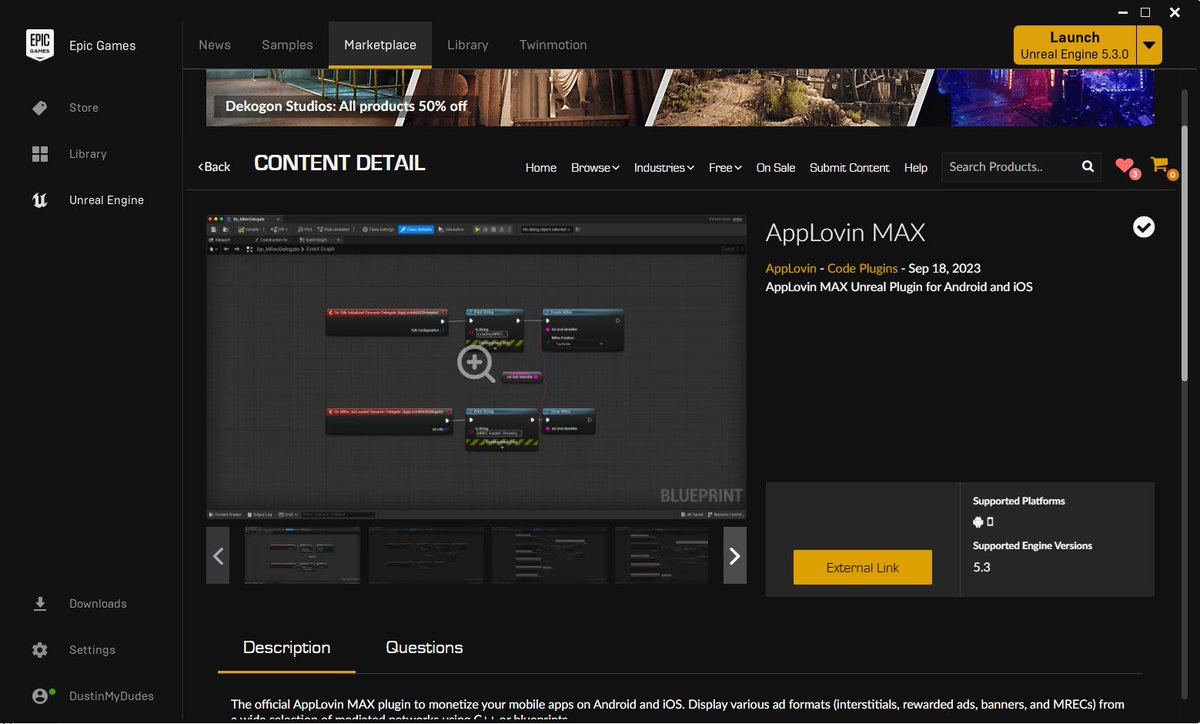Open the On Sale link
The width and height of the screenshot is (1200, 724).
[x=776, y=168]
